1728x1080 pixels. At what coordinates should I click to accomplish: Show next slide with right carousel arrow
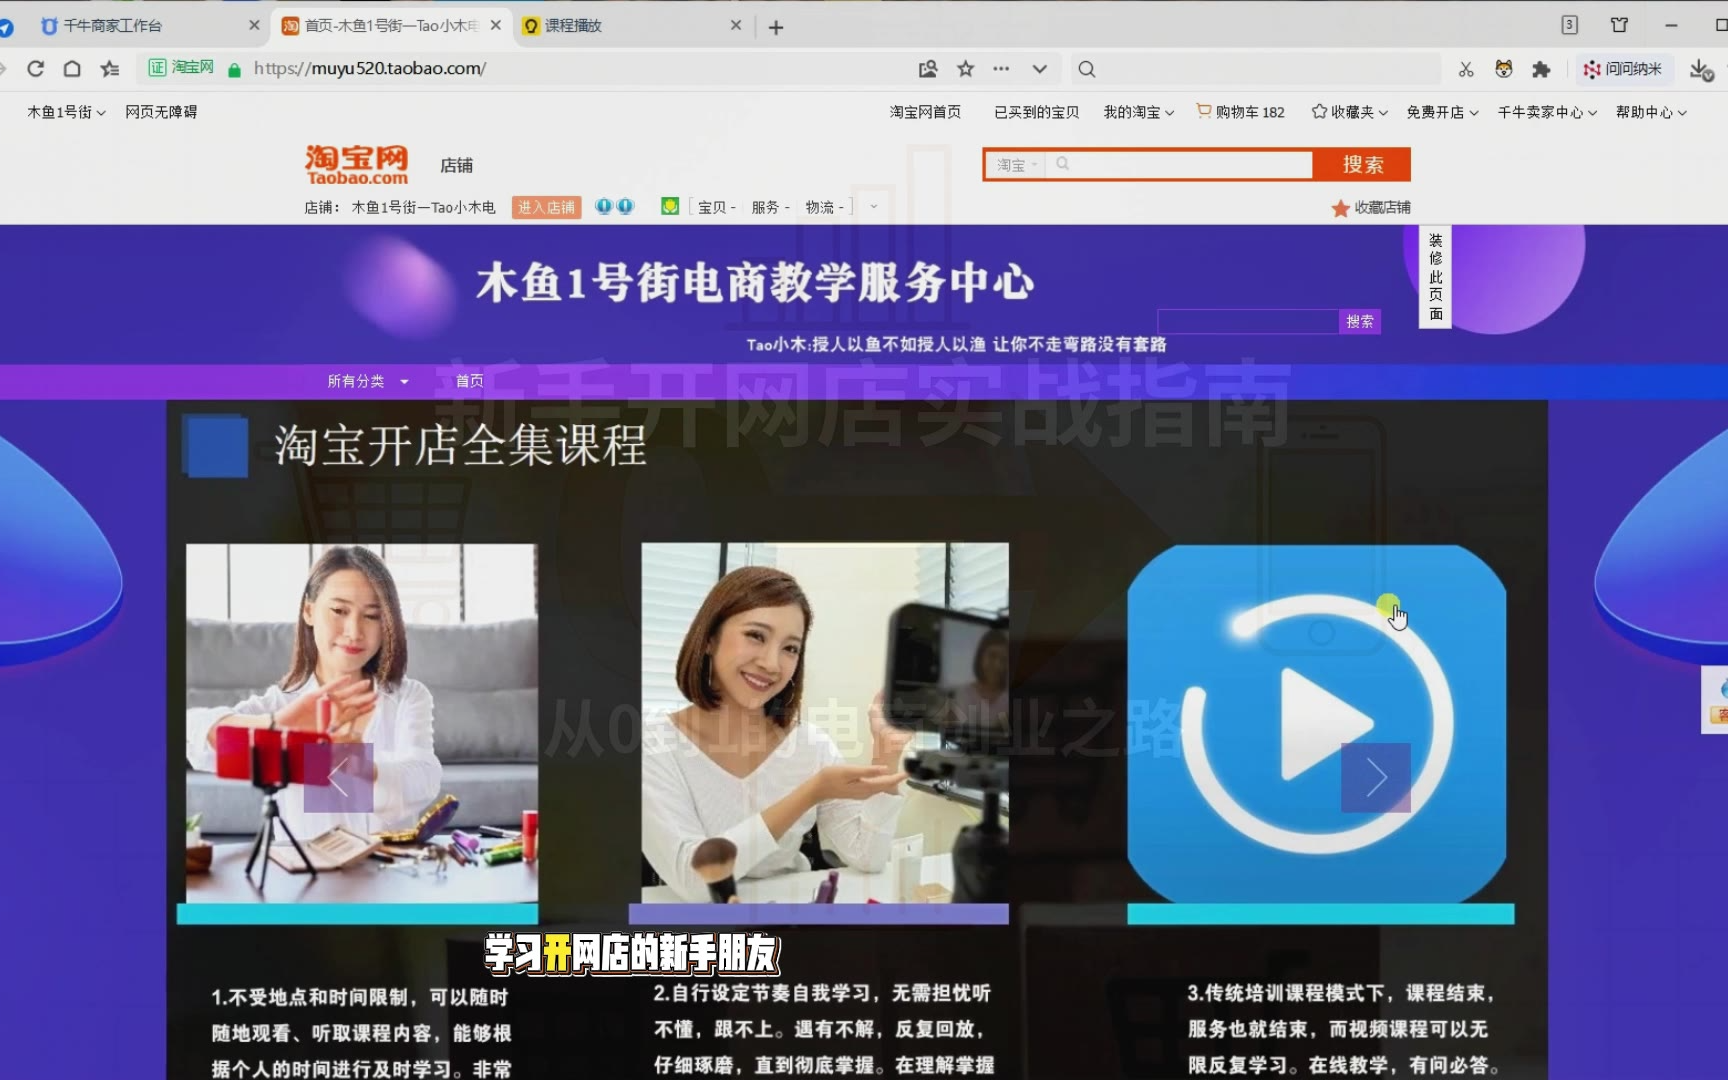click(1376, 777)
